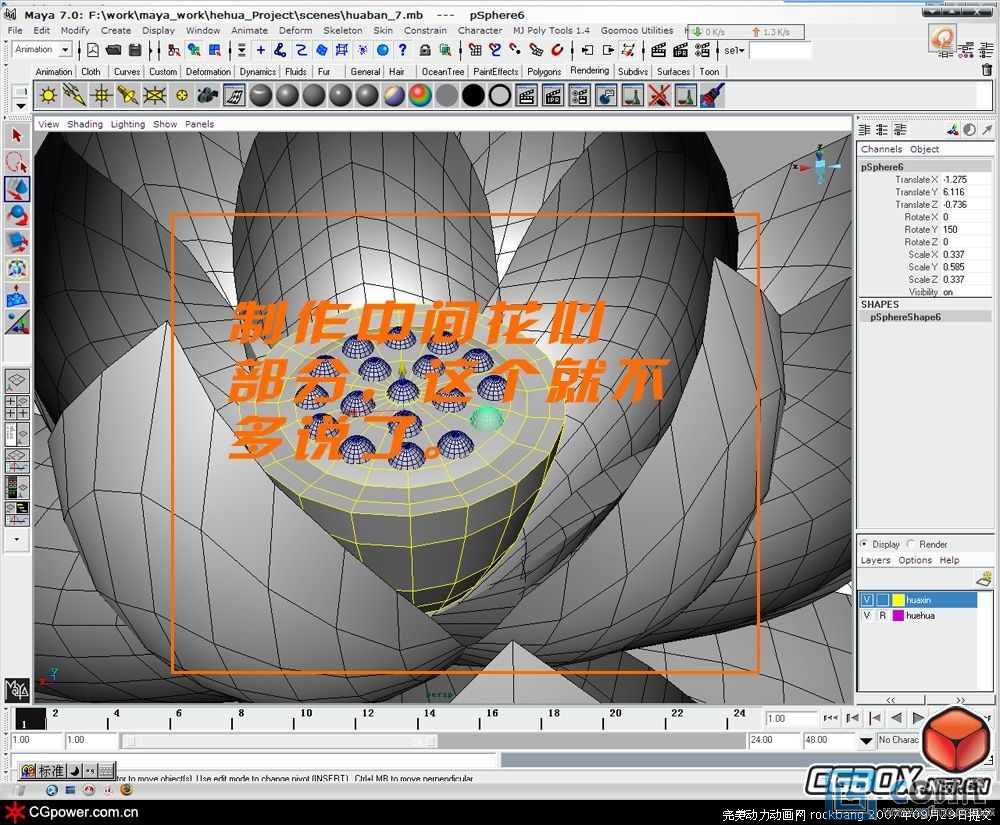Open Layers menu in layer editor

click(875, 560)
